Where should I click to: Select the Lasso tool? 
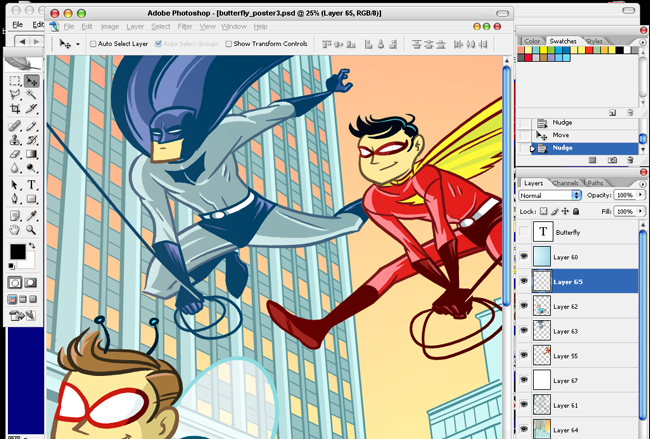tap(15, 95)
